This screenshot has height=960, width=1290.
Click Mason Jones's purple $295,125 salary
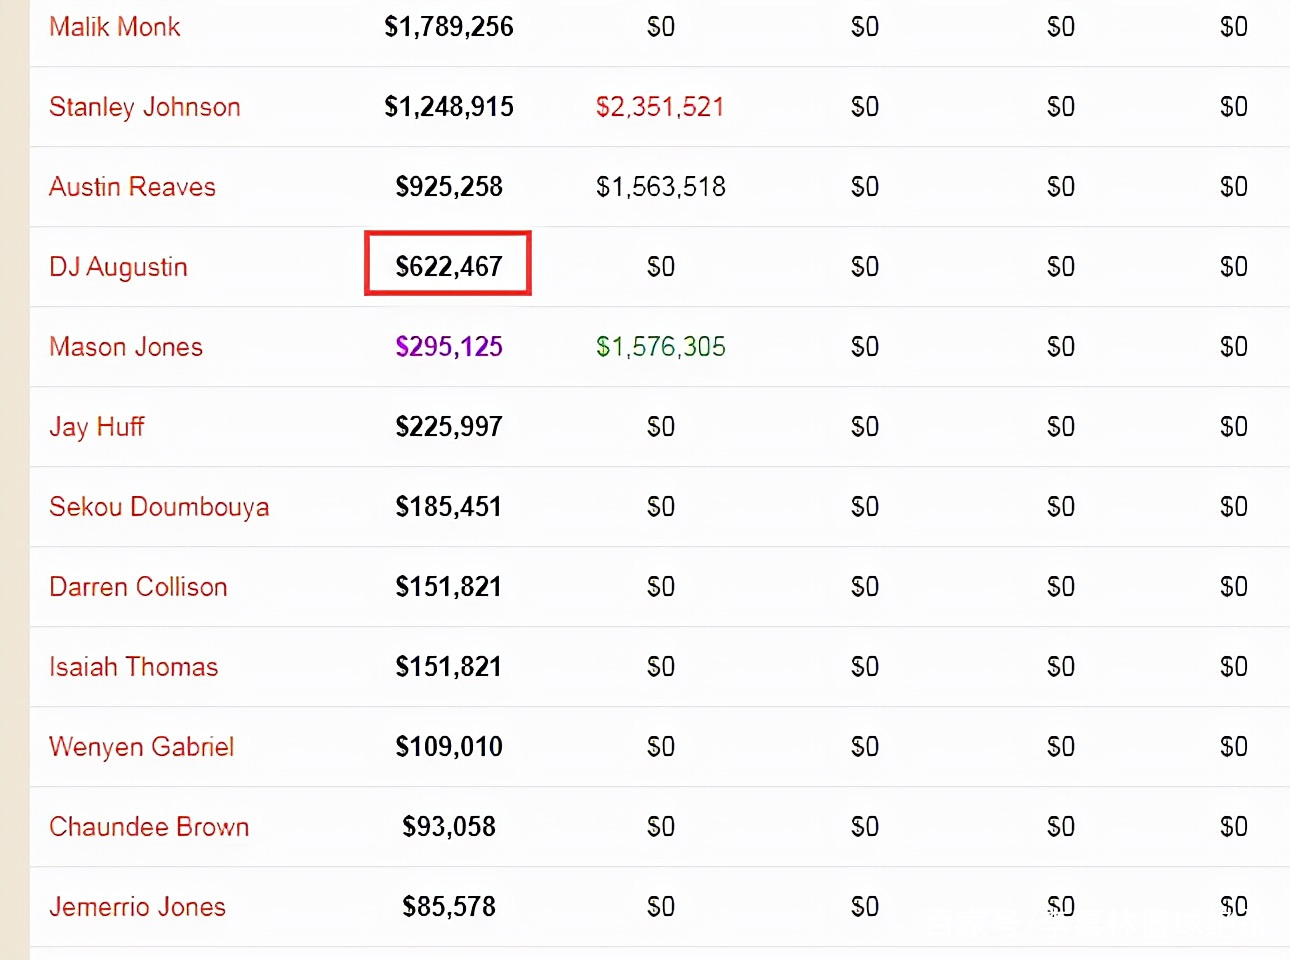pyautogui.click(x=449, y=347)
